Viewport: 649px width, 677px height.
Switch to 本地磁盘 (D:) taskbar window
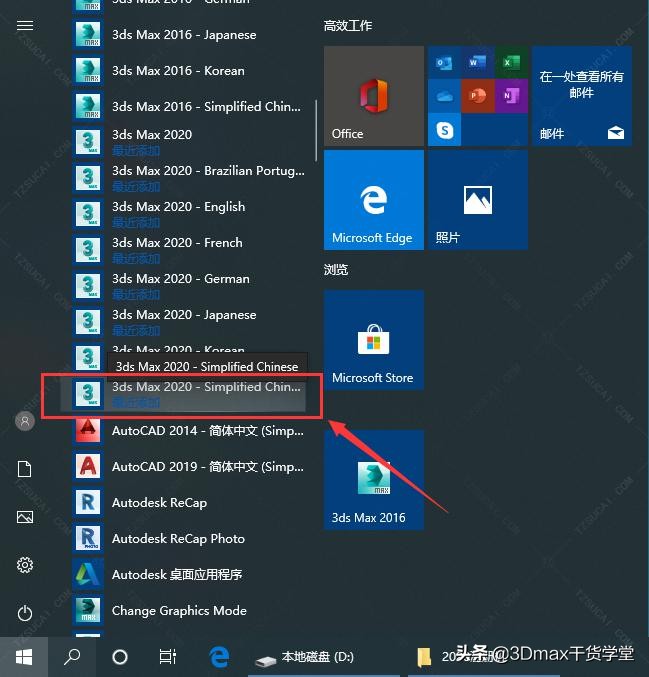324,657
